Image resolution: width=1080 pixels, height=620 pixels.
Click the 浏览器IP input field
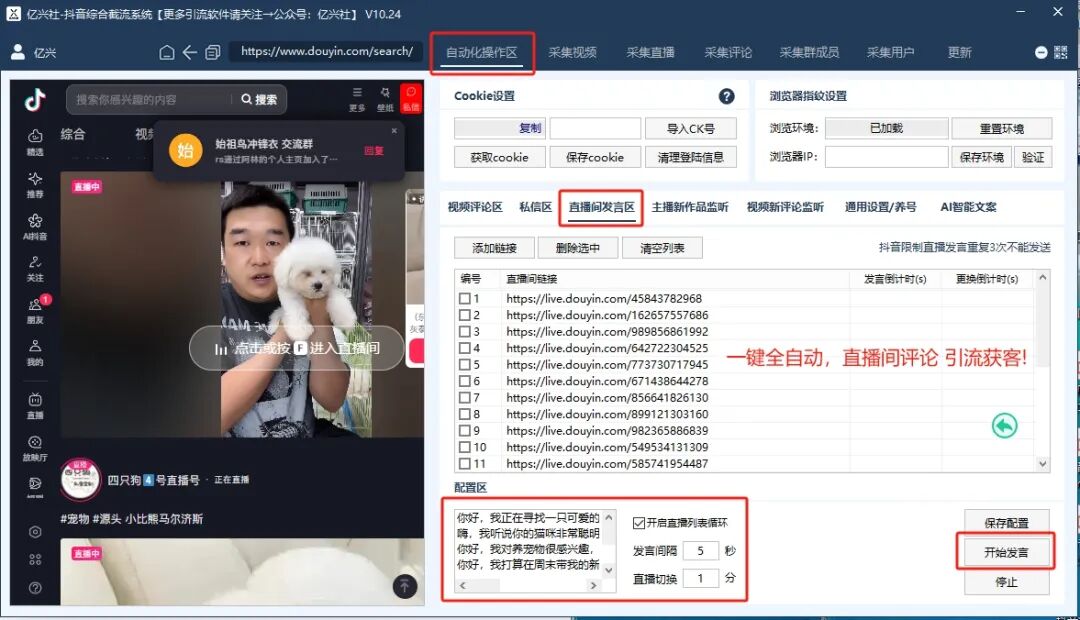point(886,158)
